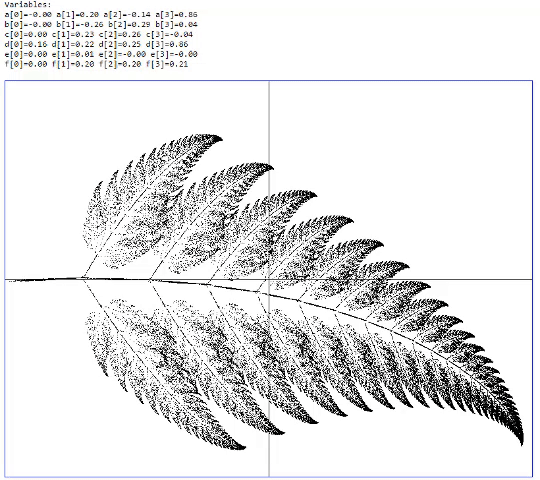Viewport: 540px width, 480px height.
Task: Select the f[0] variable entry
Action: (26, 64)
